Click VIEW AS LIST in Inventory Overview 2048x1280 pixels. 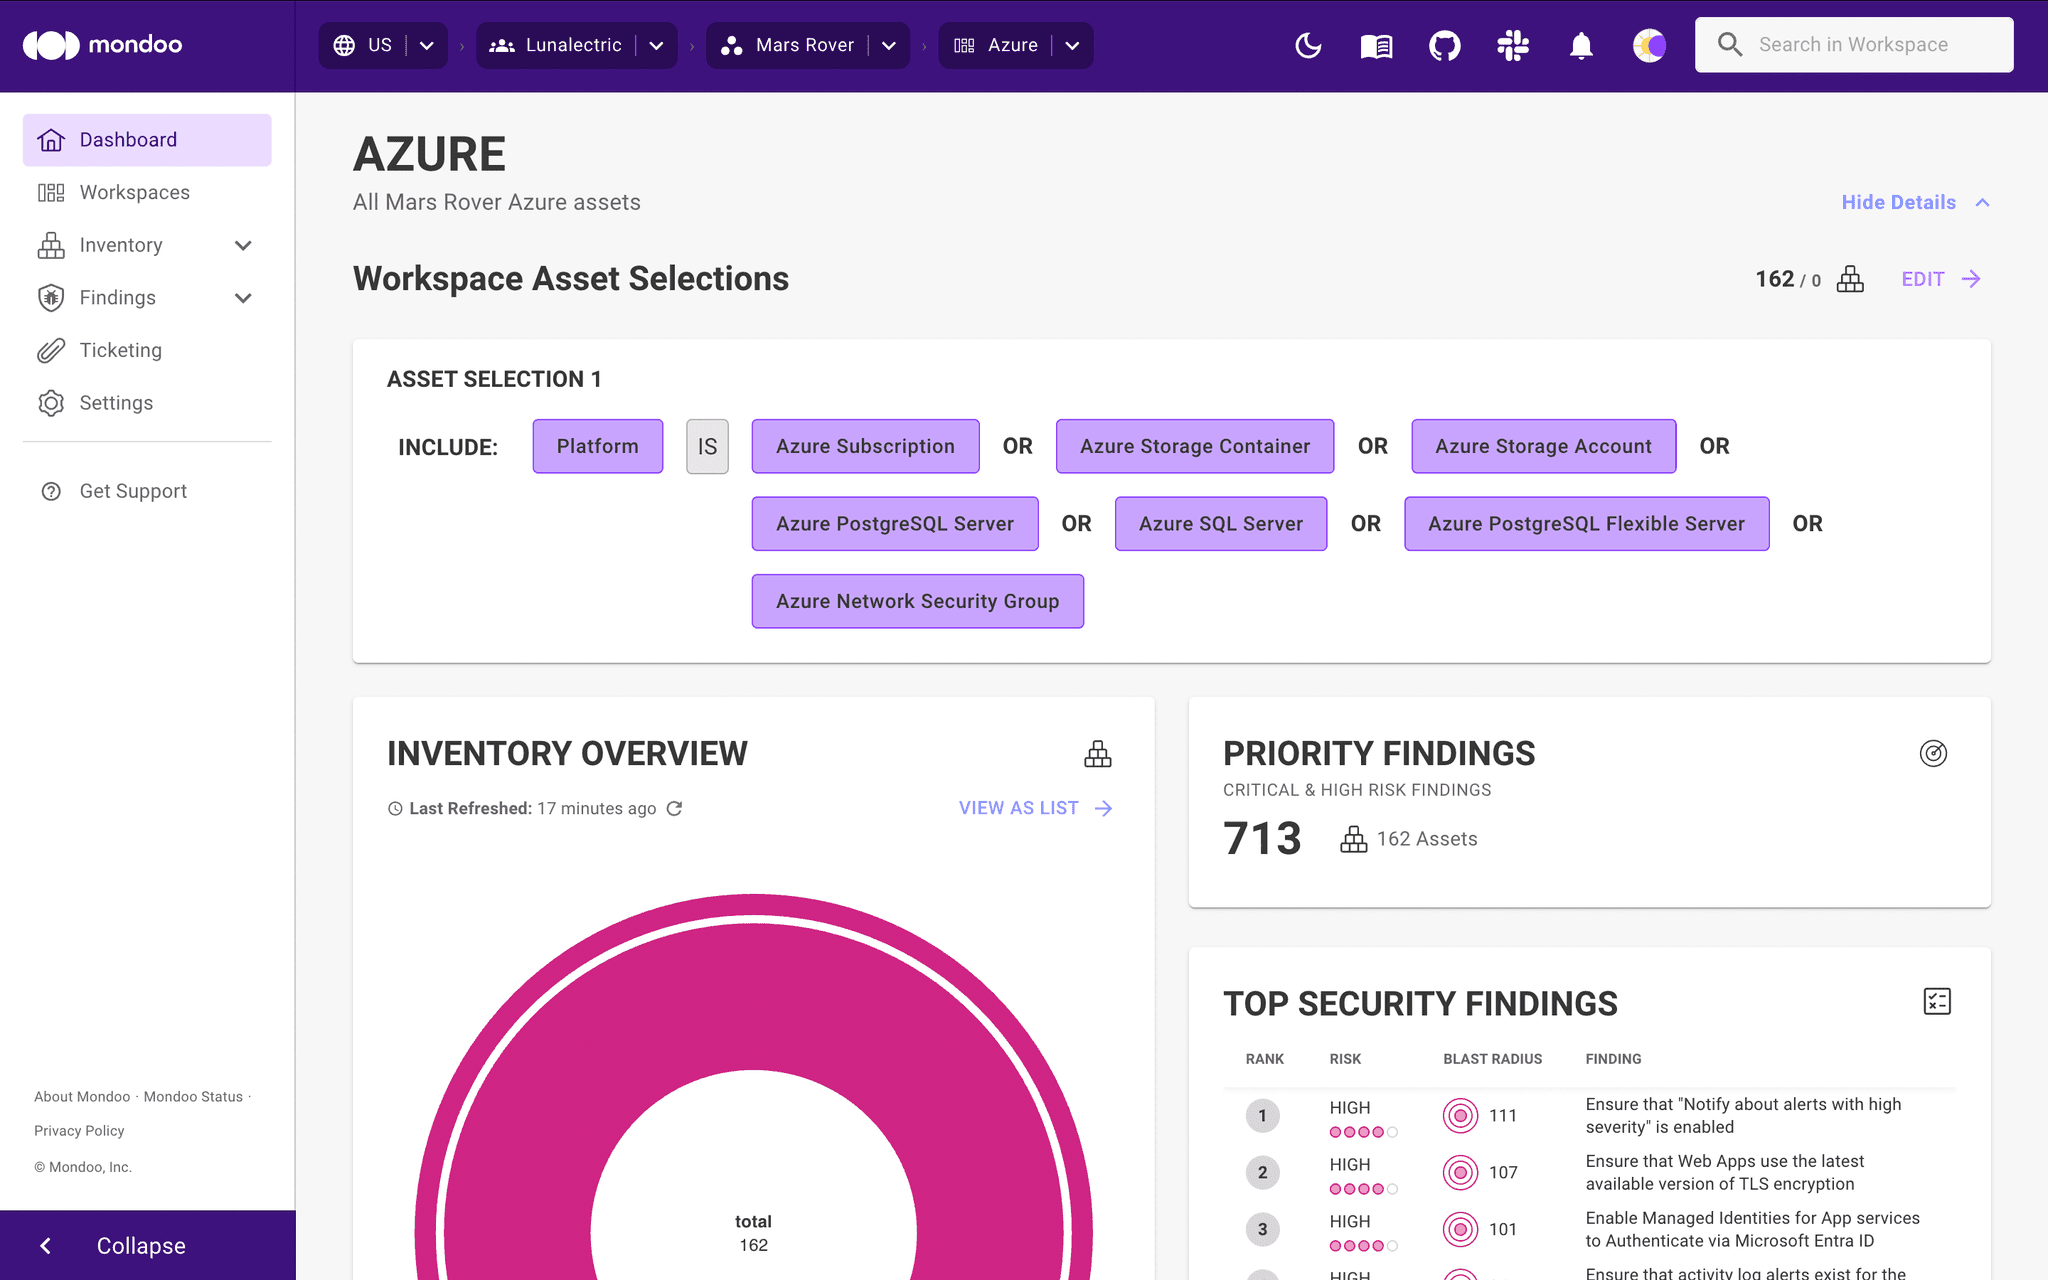pyautogui.click(x=1018, y=808)
